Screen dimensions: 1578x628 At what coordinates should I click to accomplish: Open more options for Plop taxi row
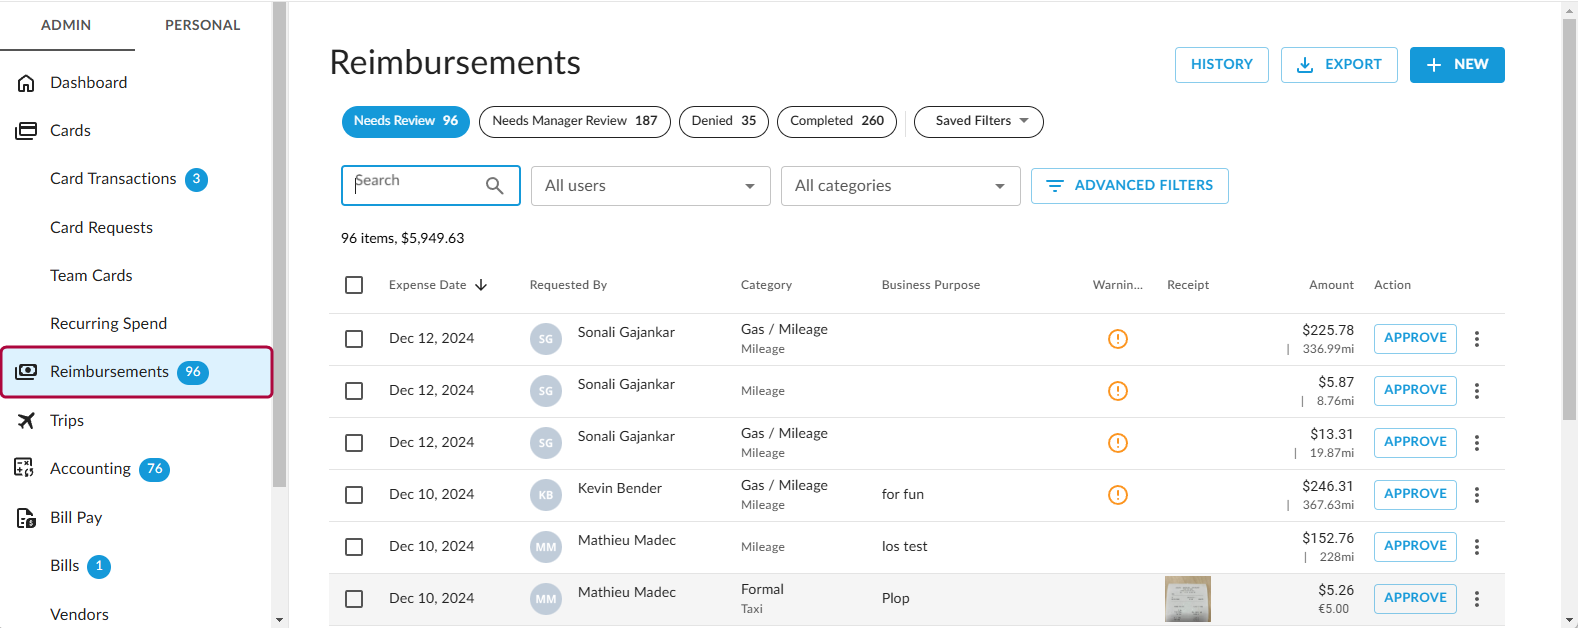pyautogui.click(x=1477, y=599)
